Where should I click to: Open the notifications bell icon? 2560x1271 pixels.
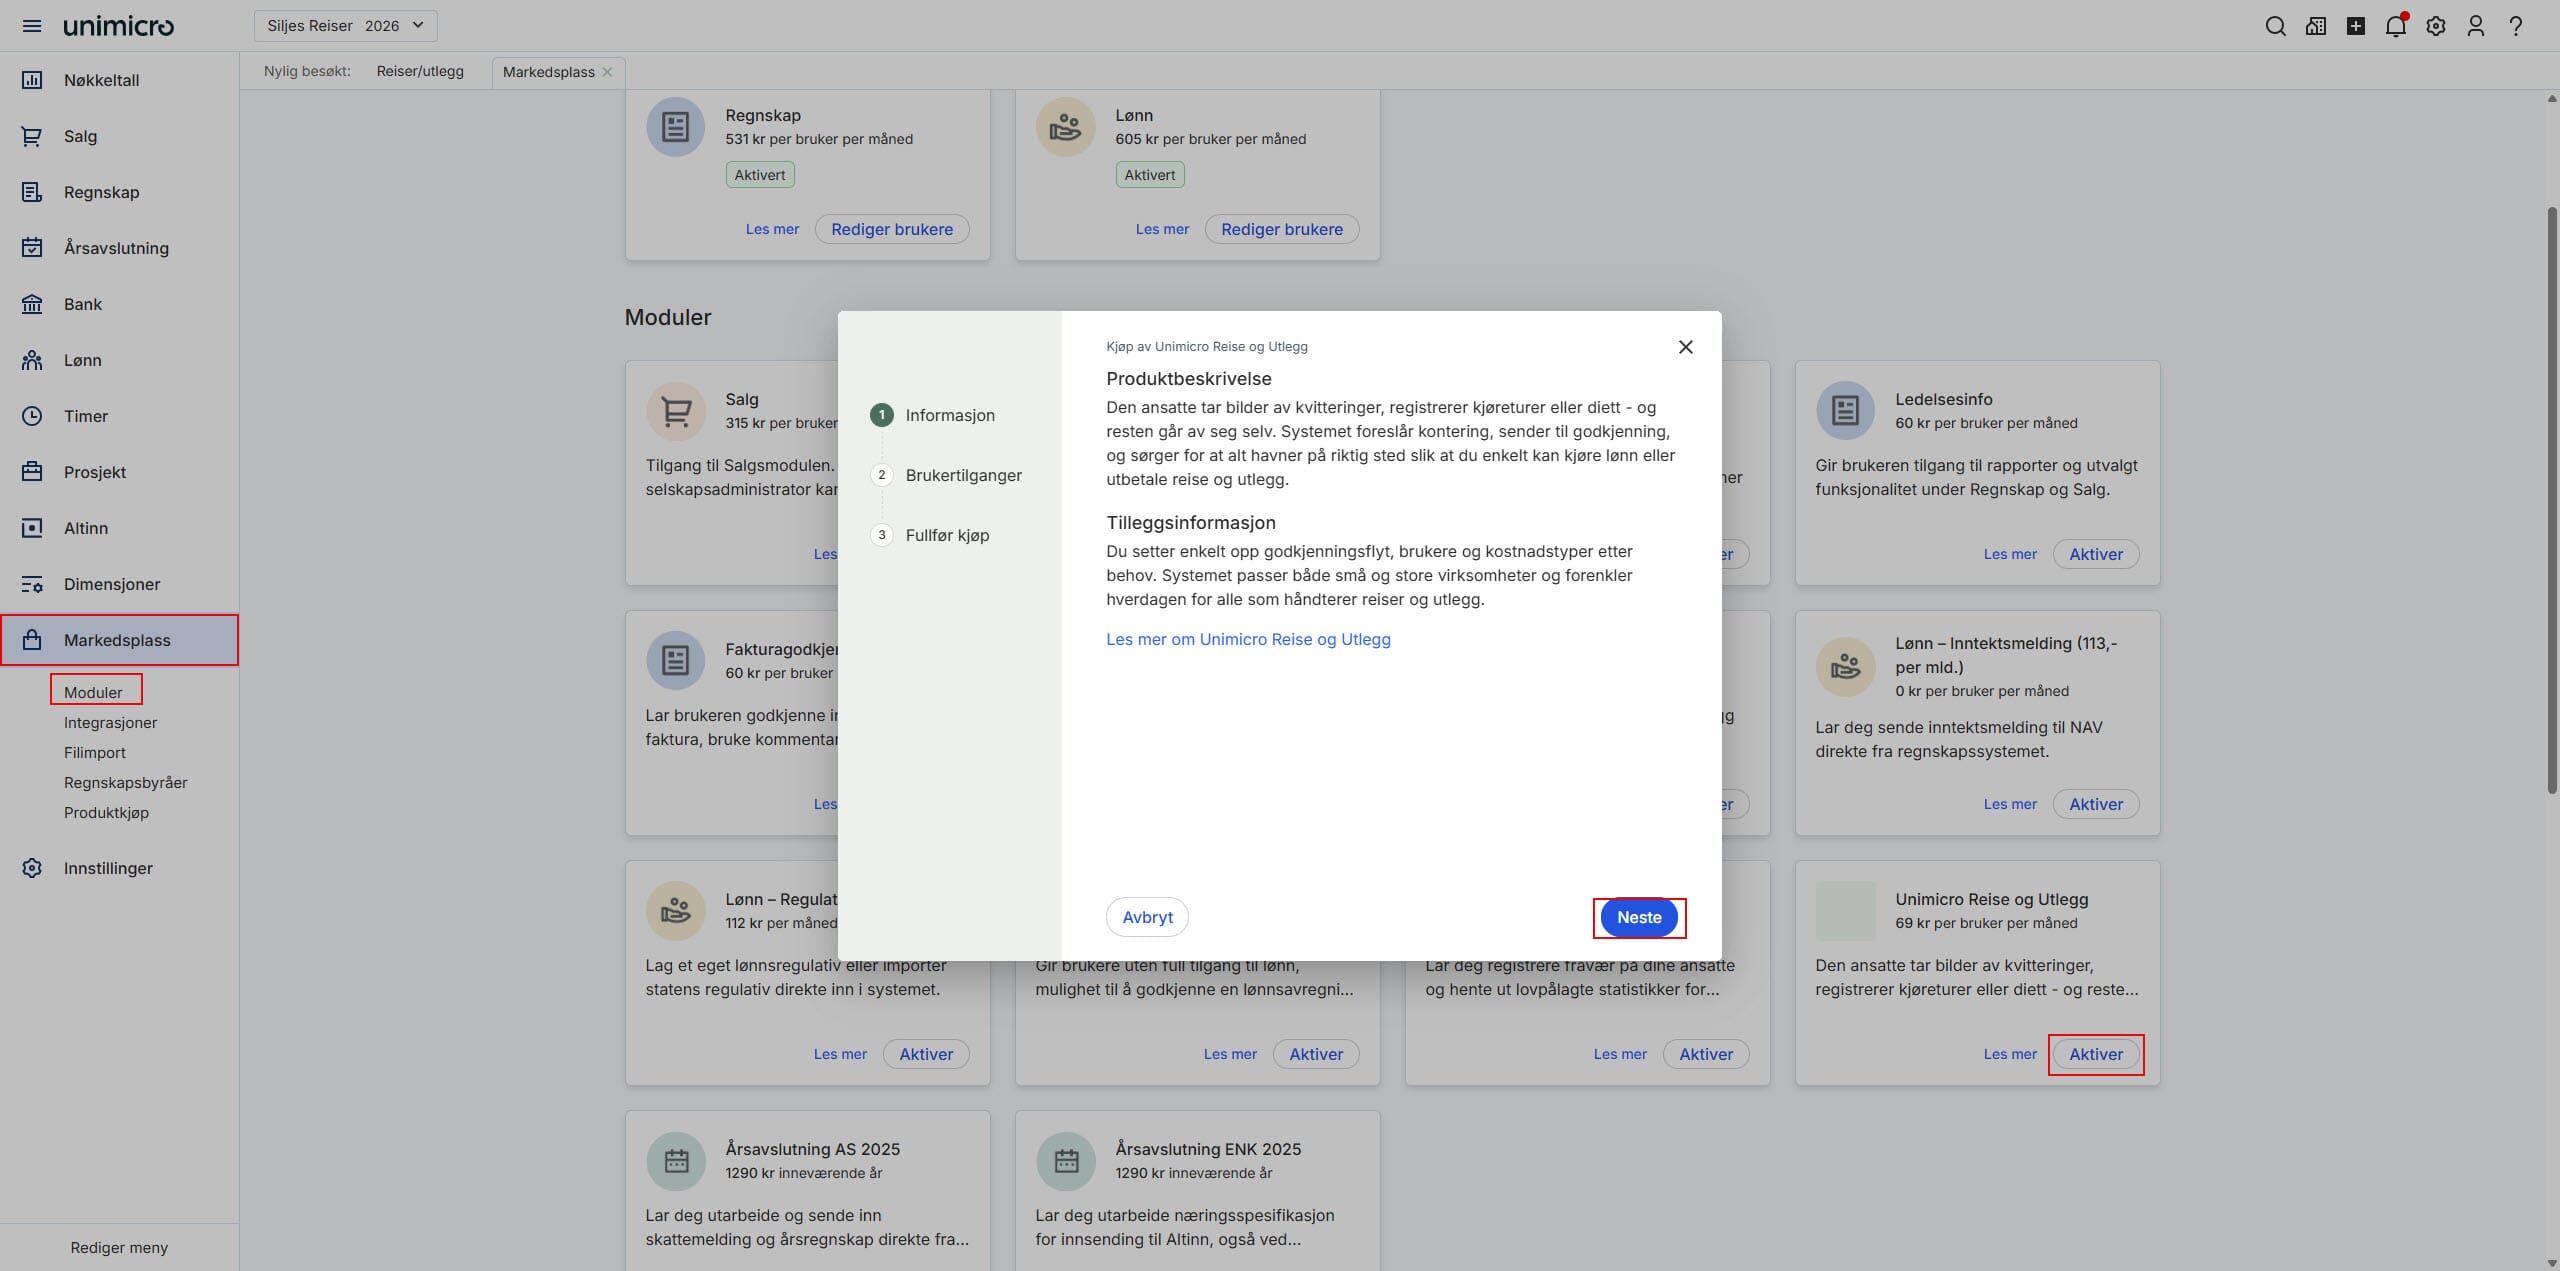click(x=2395, y=26)
